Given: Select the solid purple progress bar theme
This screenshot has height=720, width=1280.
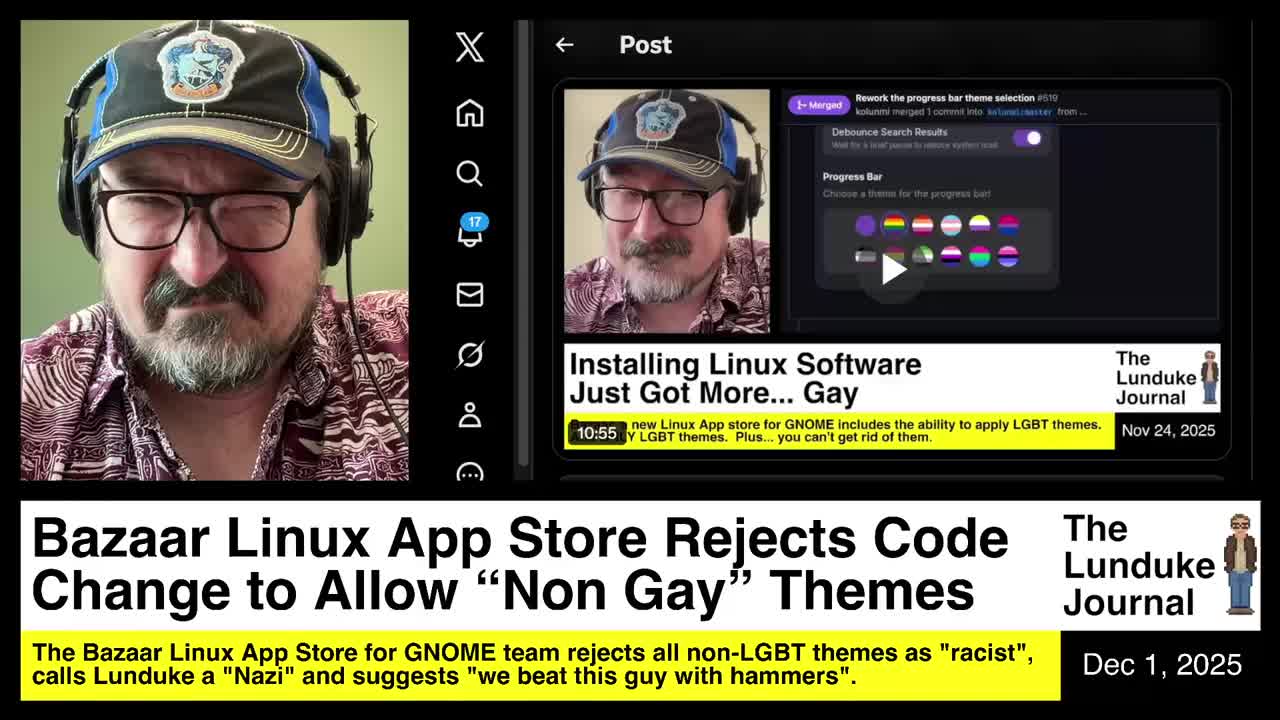Looking at the screenshot, I should [x=865, y=225].
